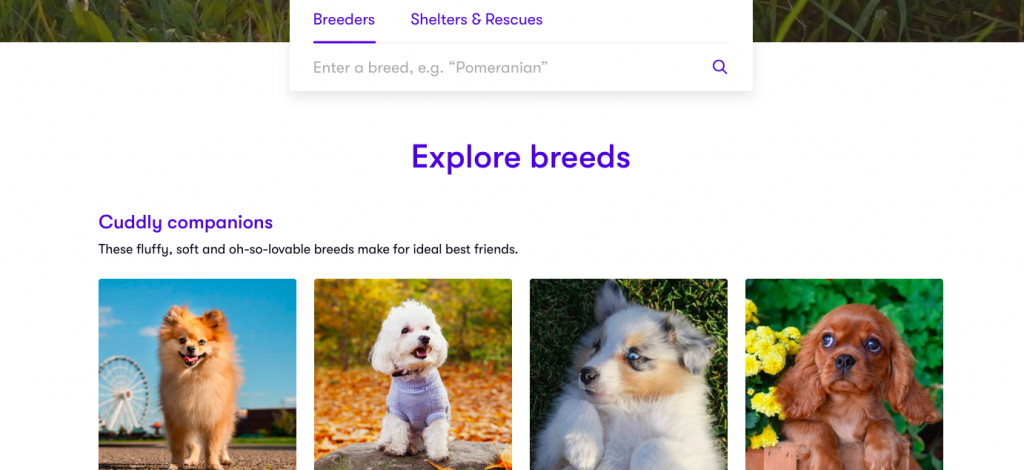Click the merle puppy's blue eye
The image size is (1024, 470).
[632, 354]
